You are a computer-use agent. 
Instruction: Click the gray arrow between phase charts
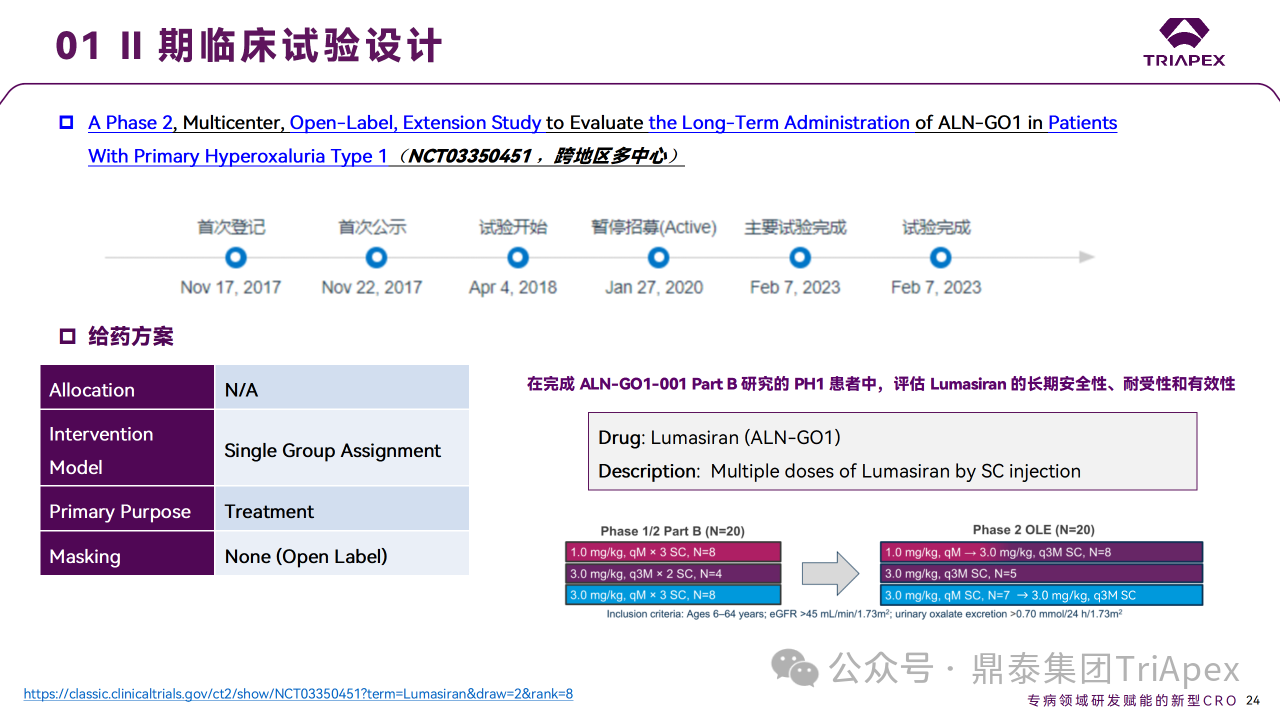[x=830, y=573]
